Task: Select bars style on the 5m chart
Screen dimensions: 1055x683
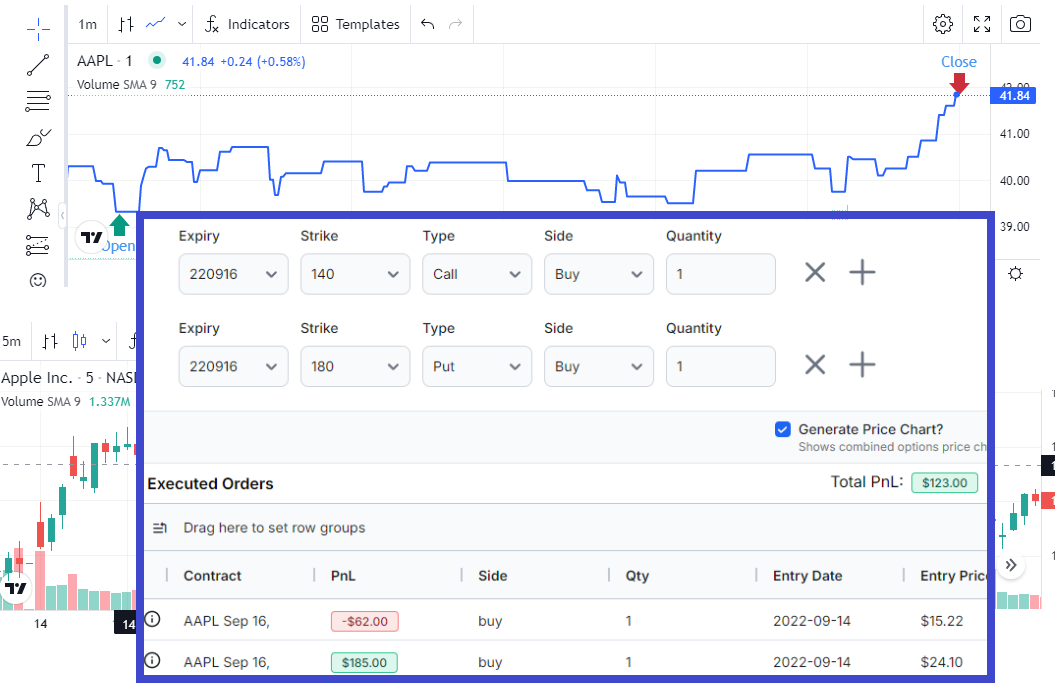Action: [x=50, y=341]
